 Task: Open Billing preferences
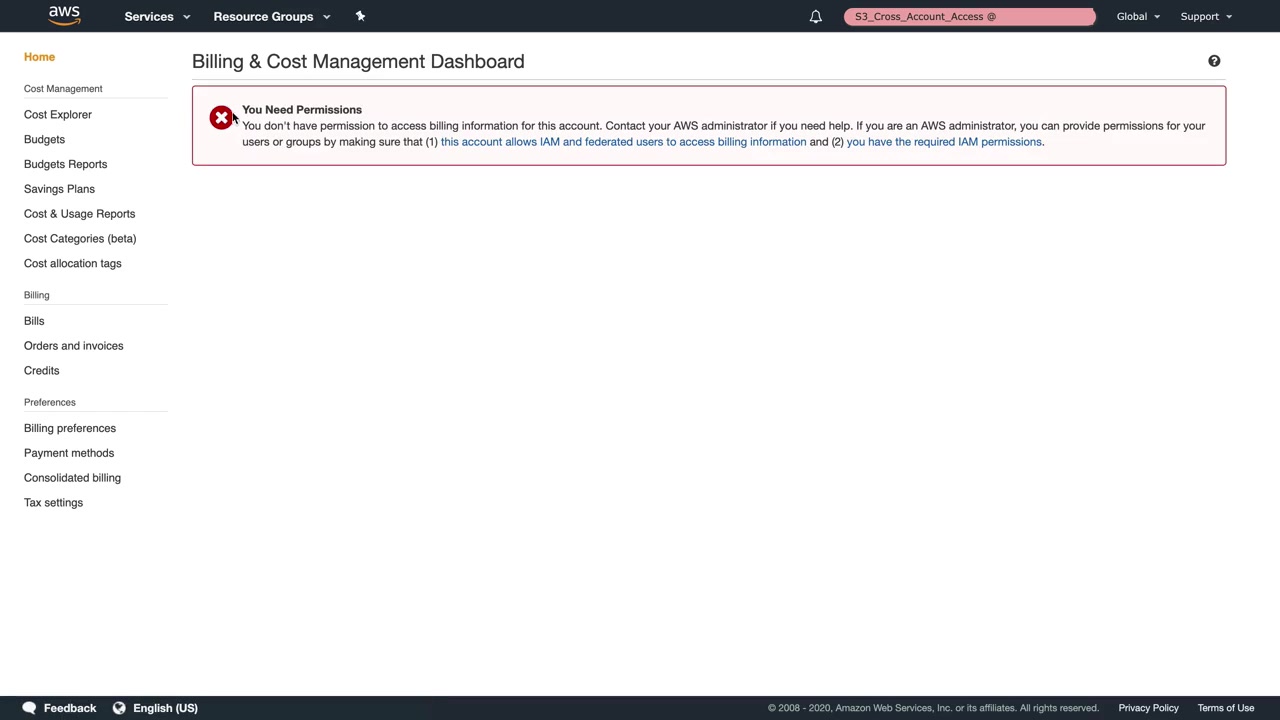point(70,428)
